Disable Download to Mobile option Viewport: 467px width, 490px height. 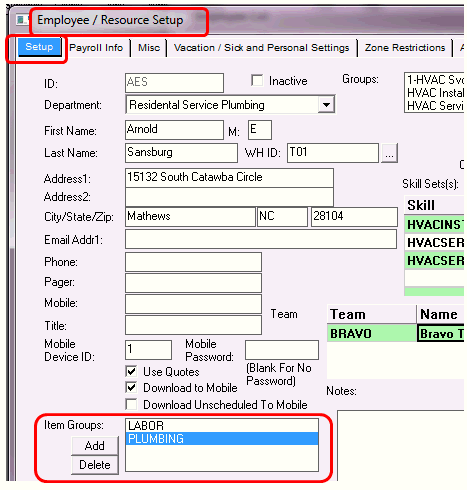pyautogui.click(x=131, y=387)
